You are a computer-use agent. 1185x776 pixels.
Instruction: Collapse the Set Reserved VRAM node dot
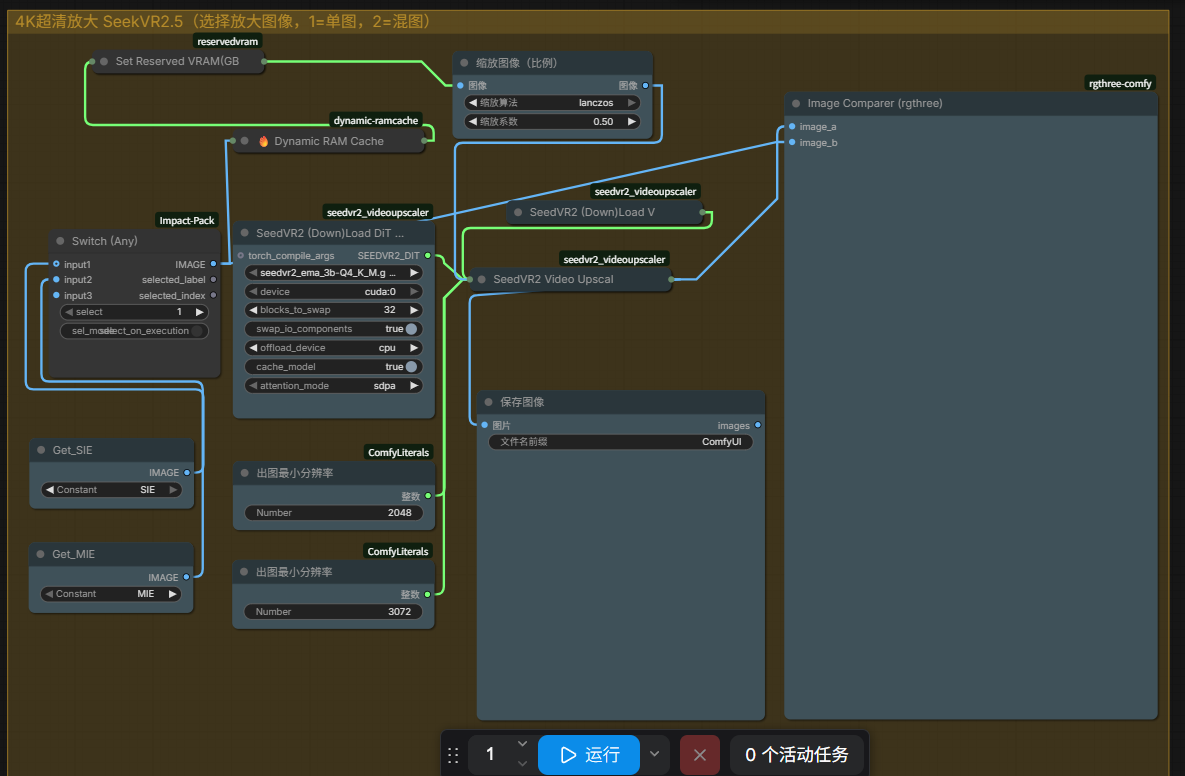tap(104, 61)
